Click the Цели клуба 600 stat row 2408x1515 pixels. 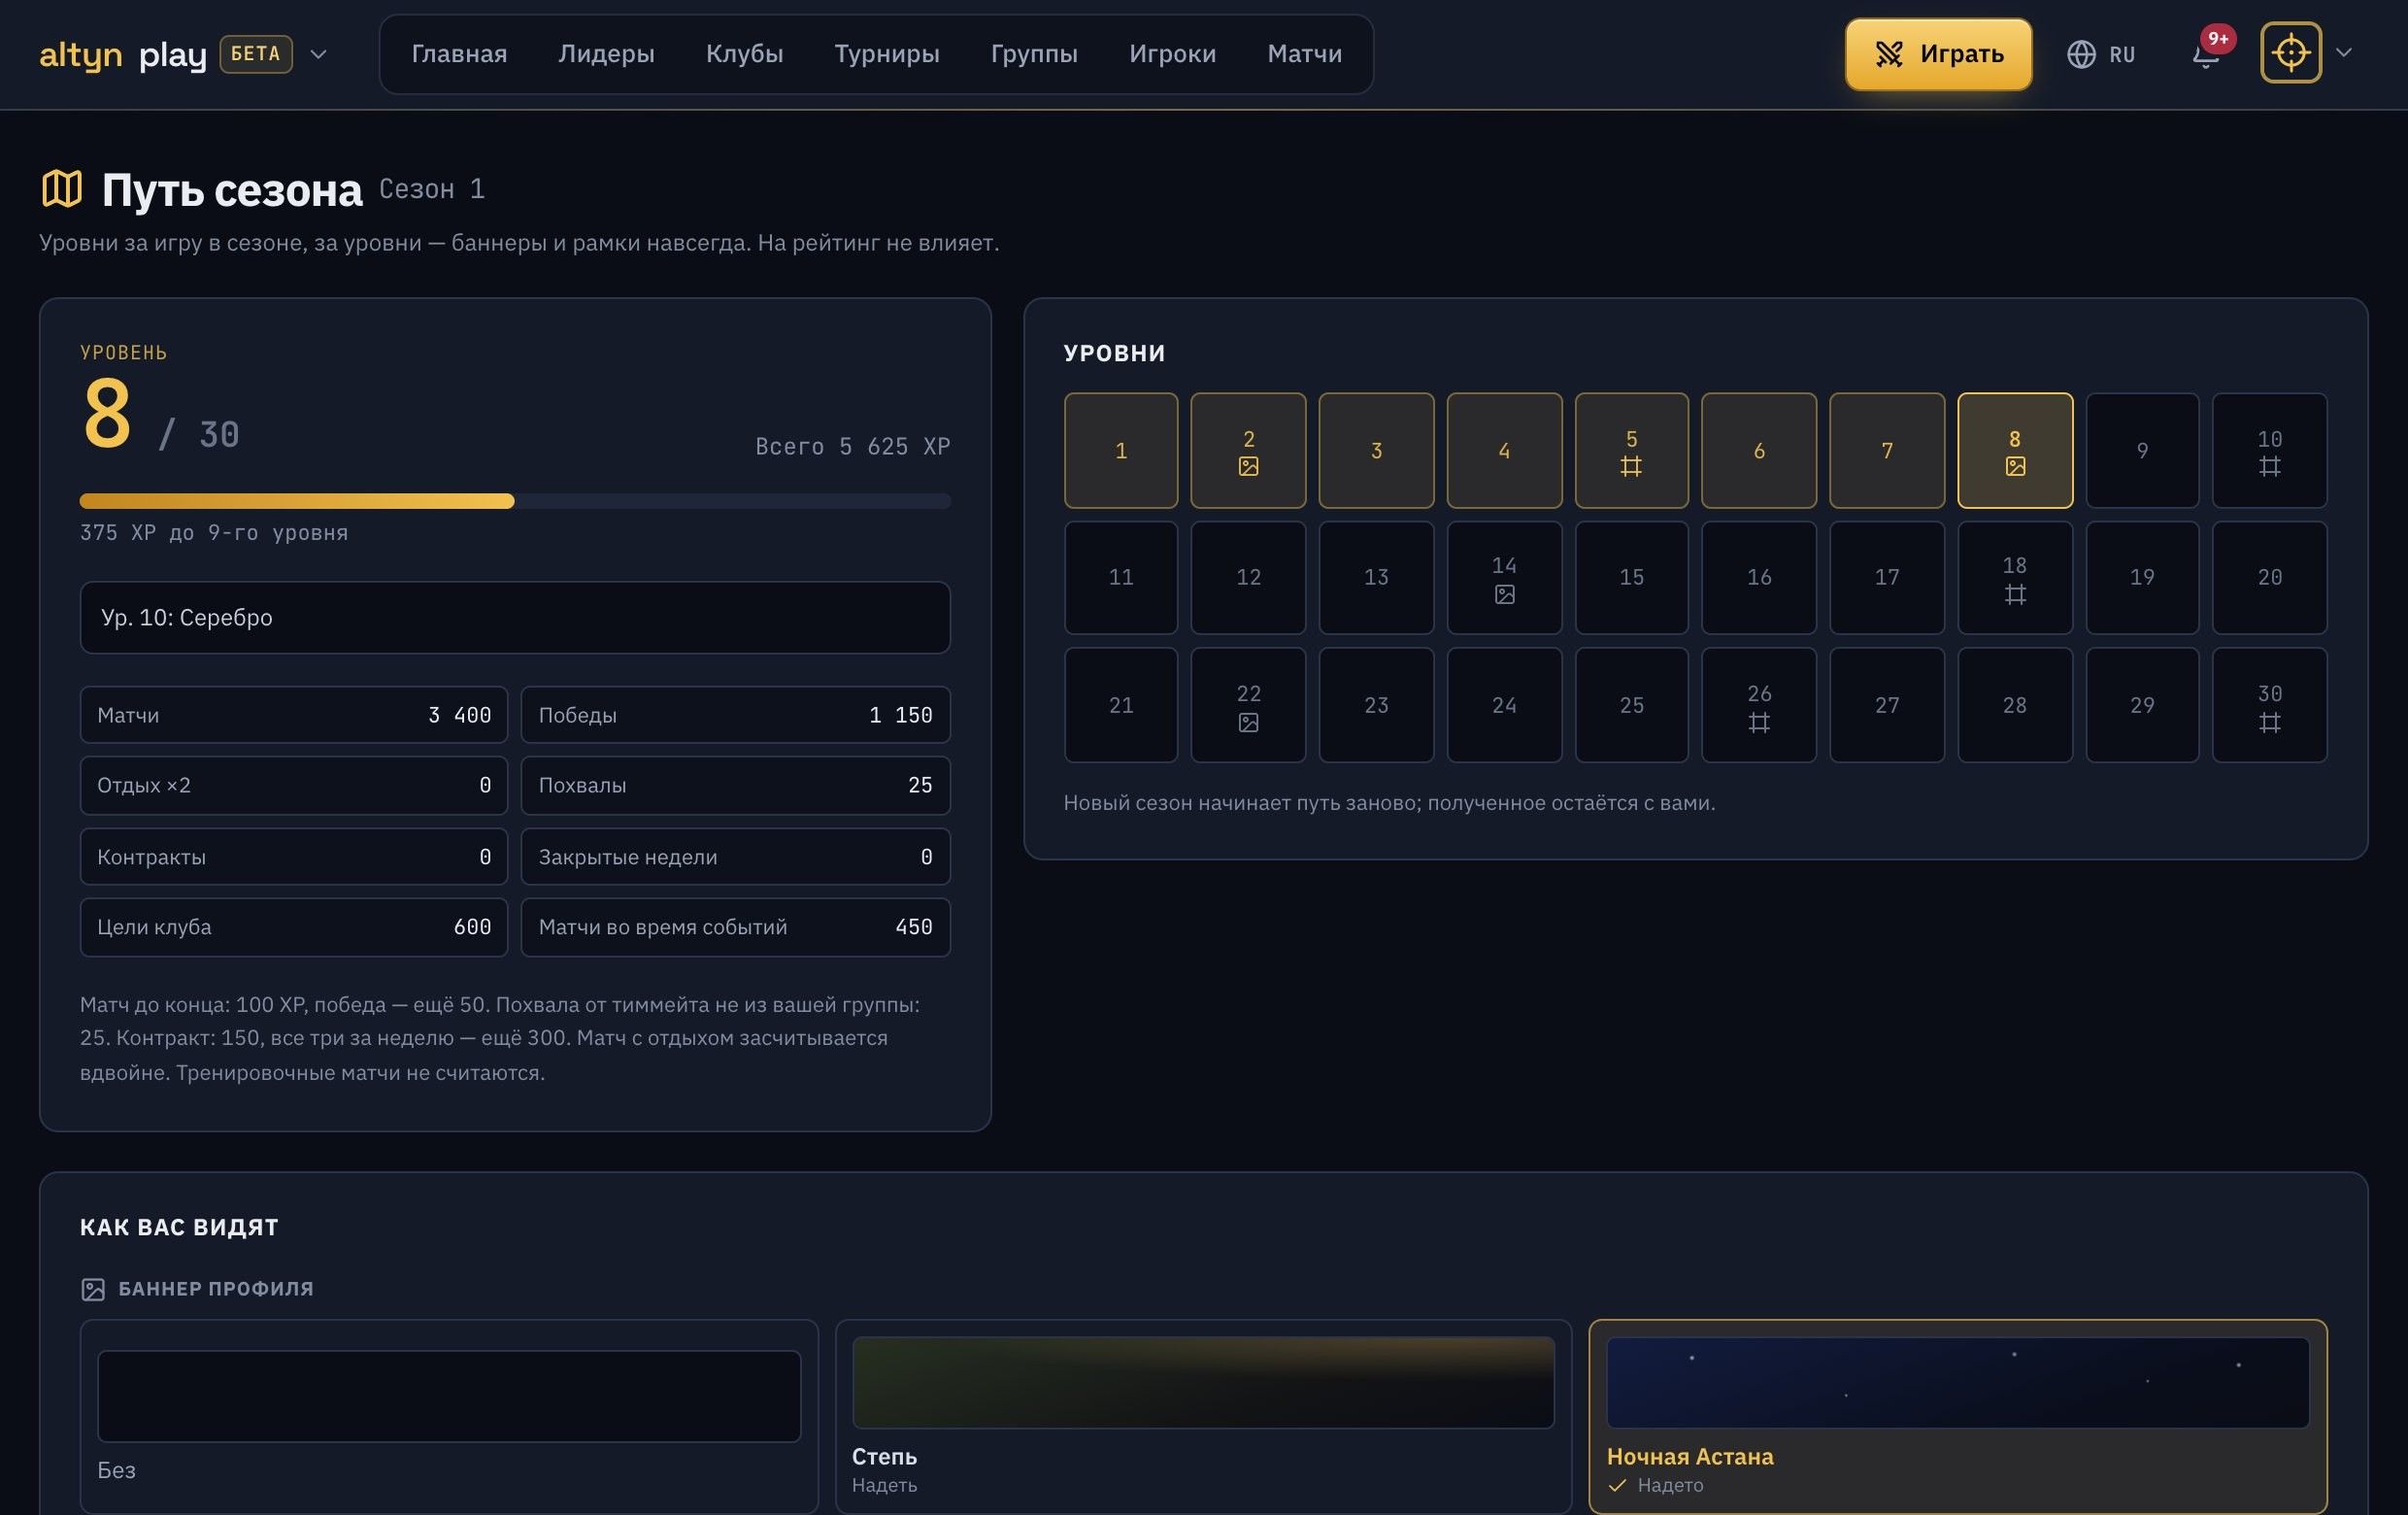coord(294,927)
